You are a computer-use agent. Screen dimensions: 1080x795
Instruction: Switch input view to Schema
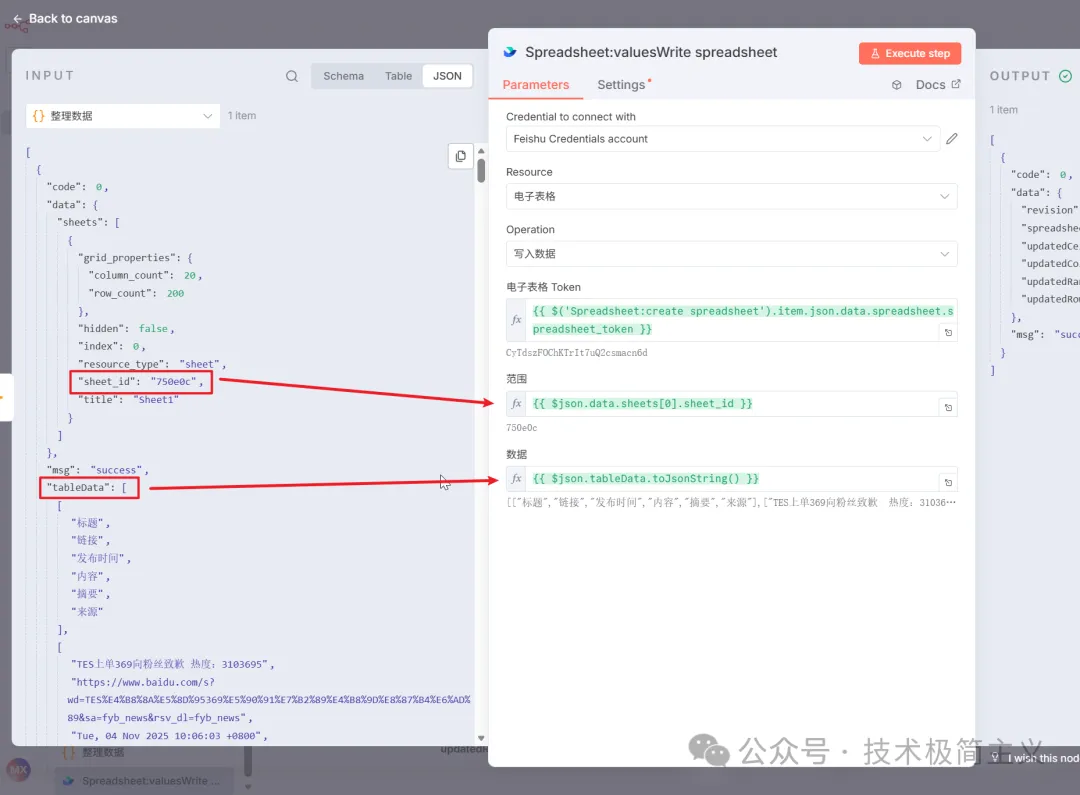(x=343, y=76)
